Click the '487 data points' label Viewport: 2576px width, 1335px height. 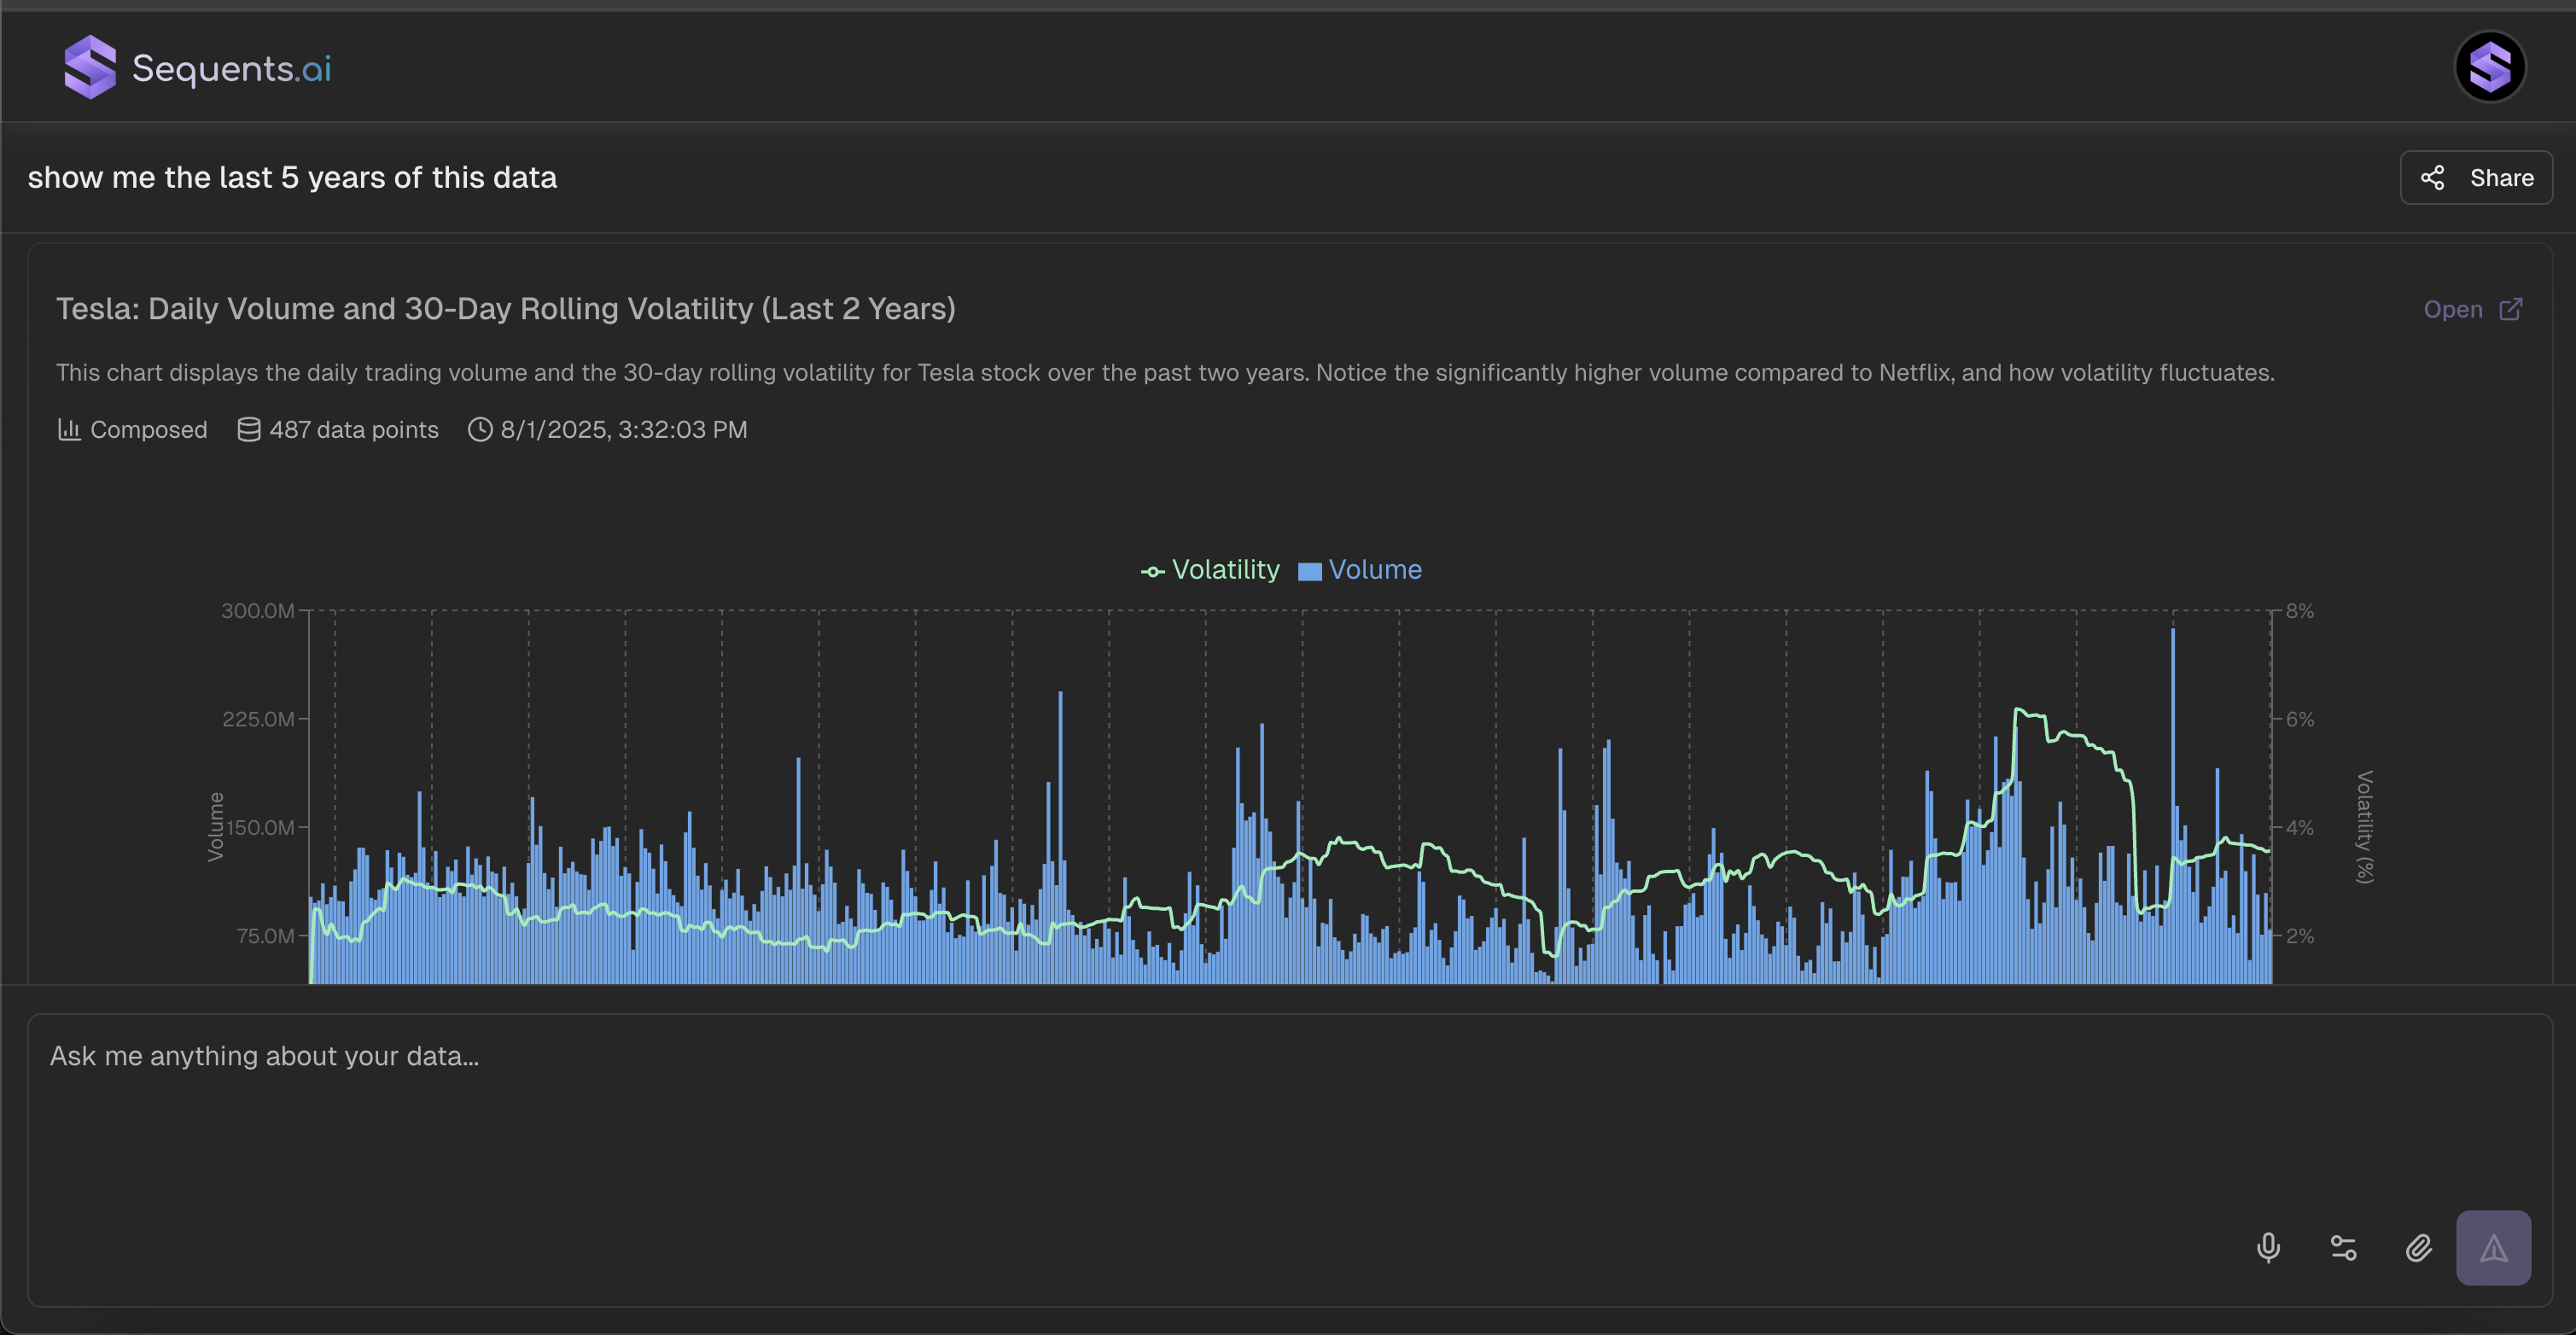[x=354, y=429]
